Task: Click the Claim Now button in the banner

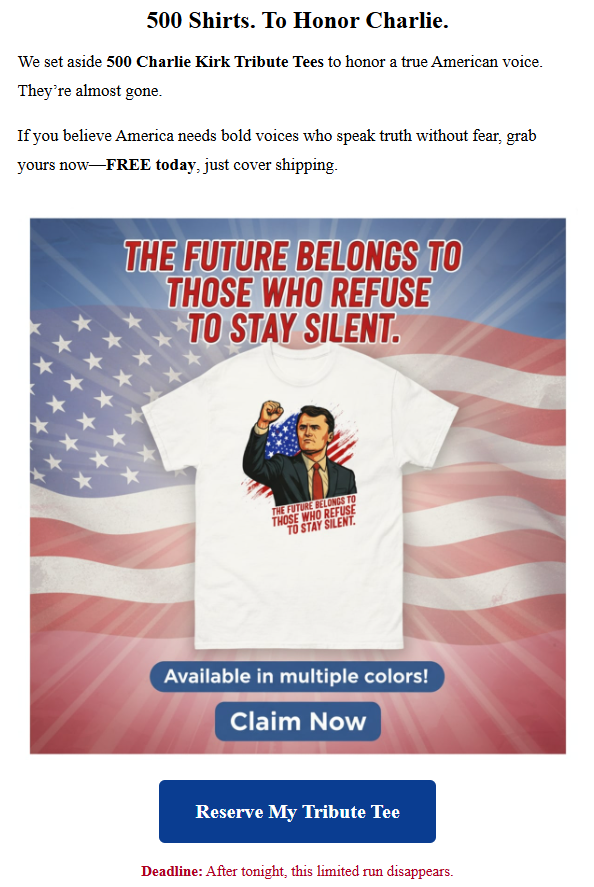Action: click(298, 721)
